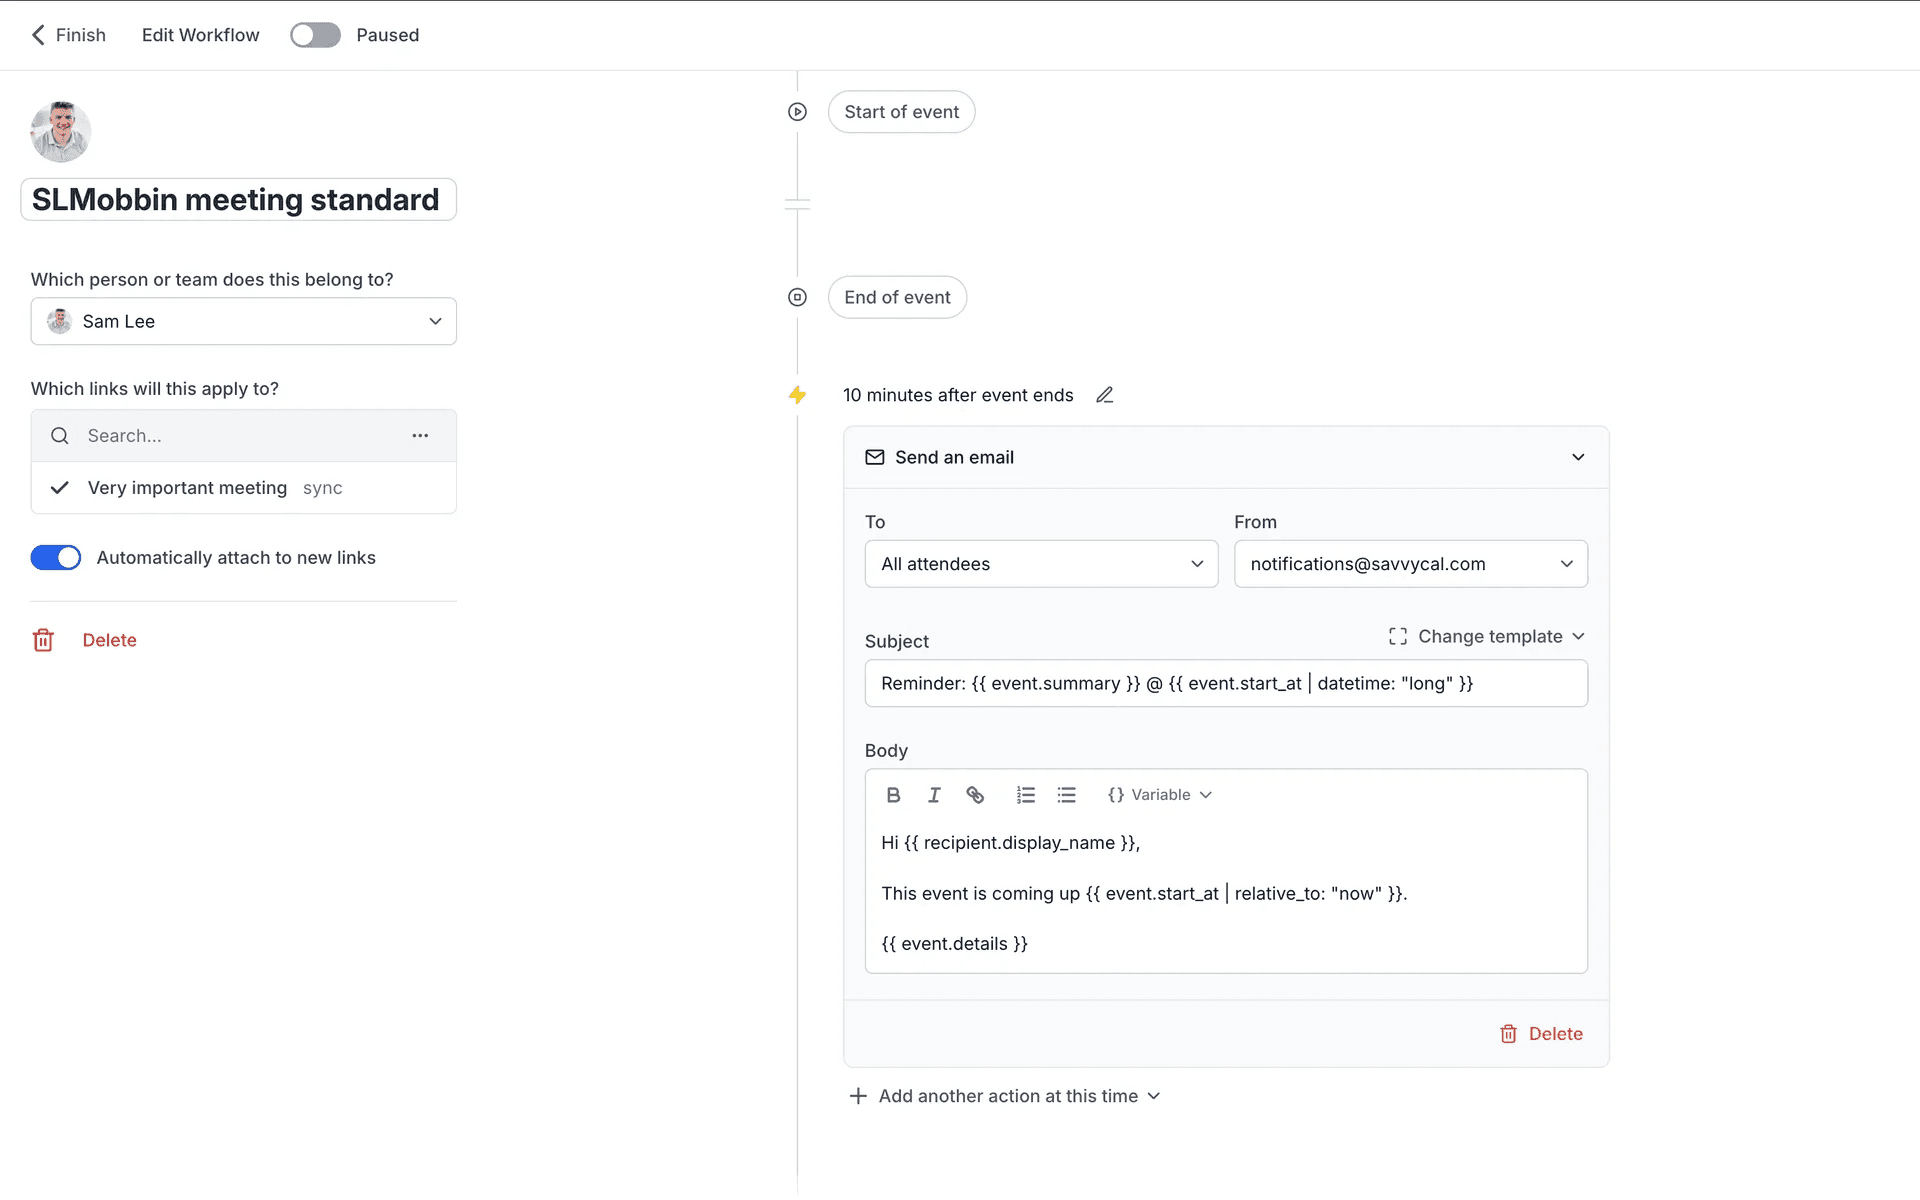Click the bulleted list icon
1920x1200 pixels.
(1066, 795)
